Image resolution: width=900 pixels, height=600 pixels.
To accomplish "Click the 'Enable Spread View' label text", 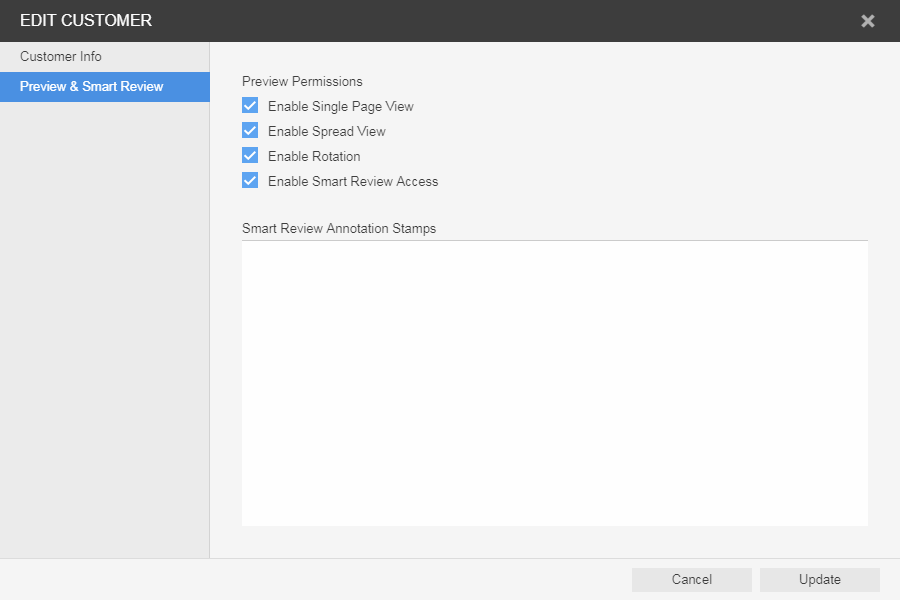I will 326,131.
